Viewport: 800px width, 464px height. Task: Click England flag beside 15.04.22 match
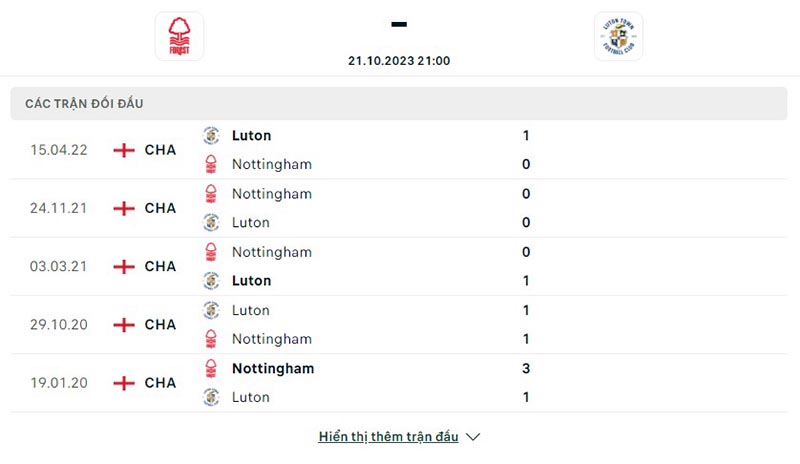point(124,150)
